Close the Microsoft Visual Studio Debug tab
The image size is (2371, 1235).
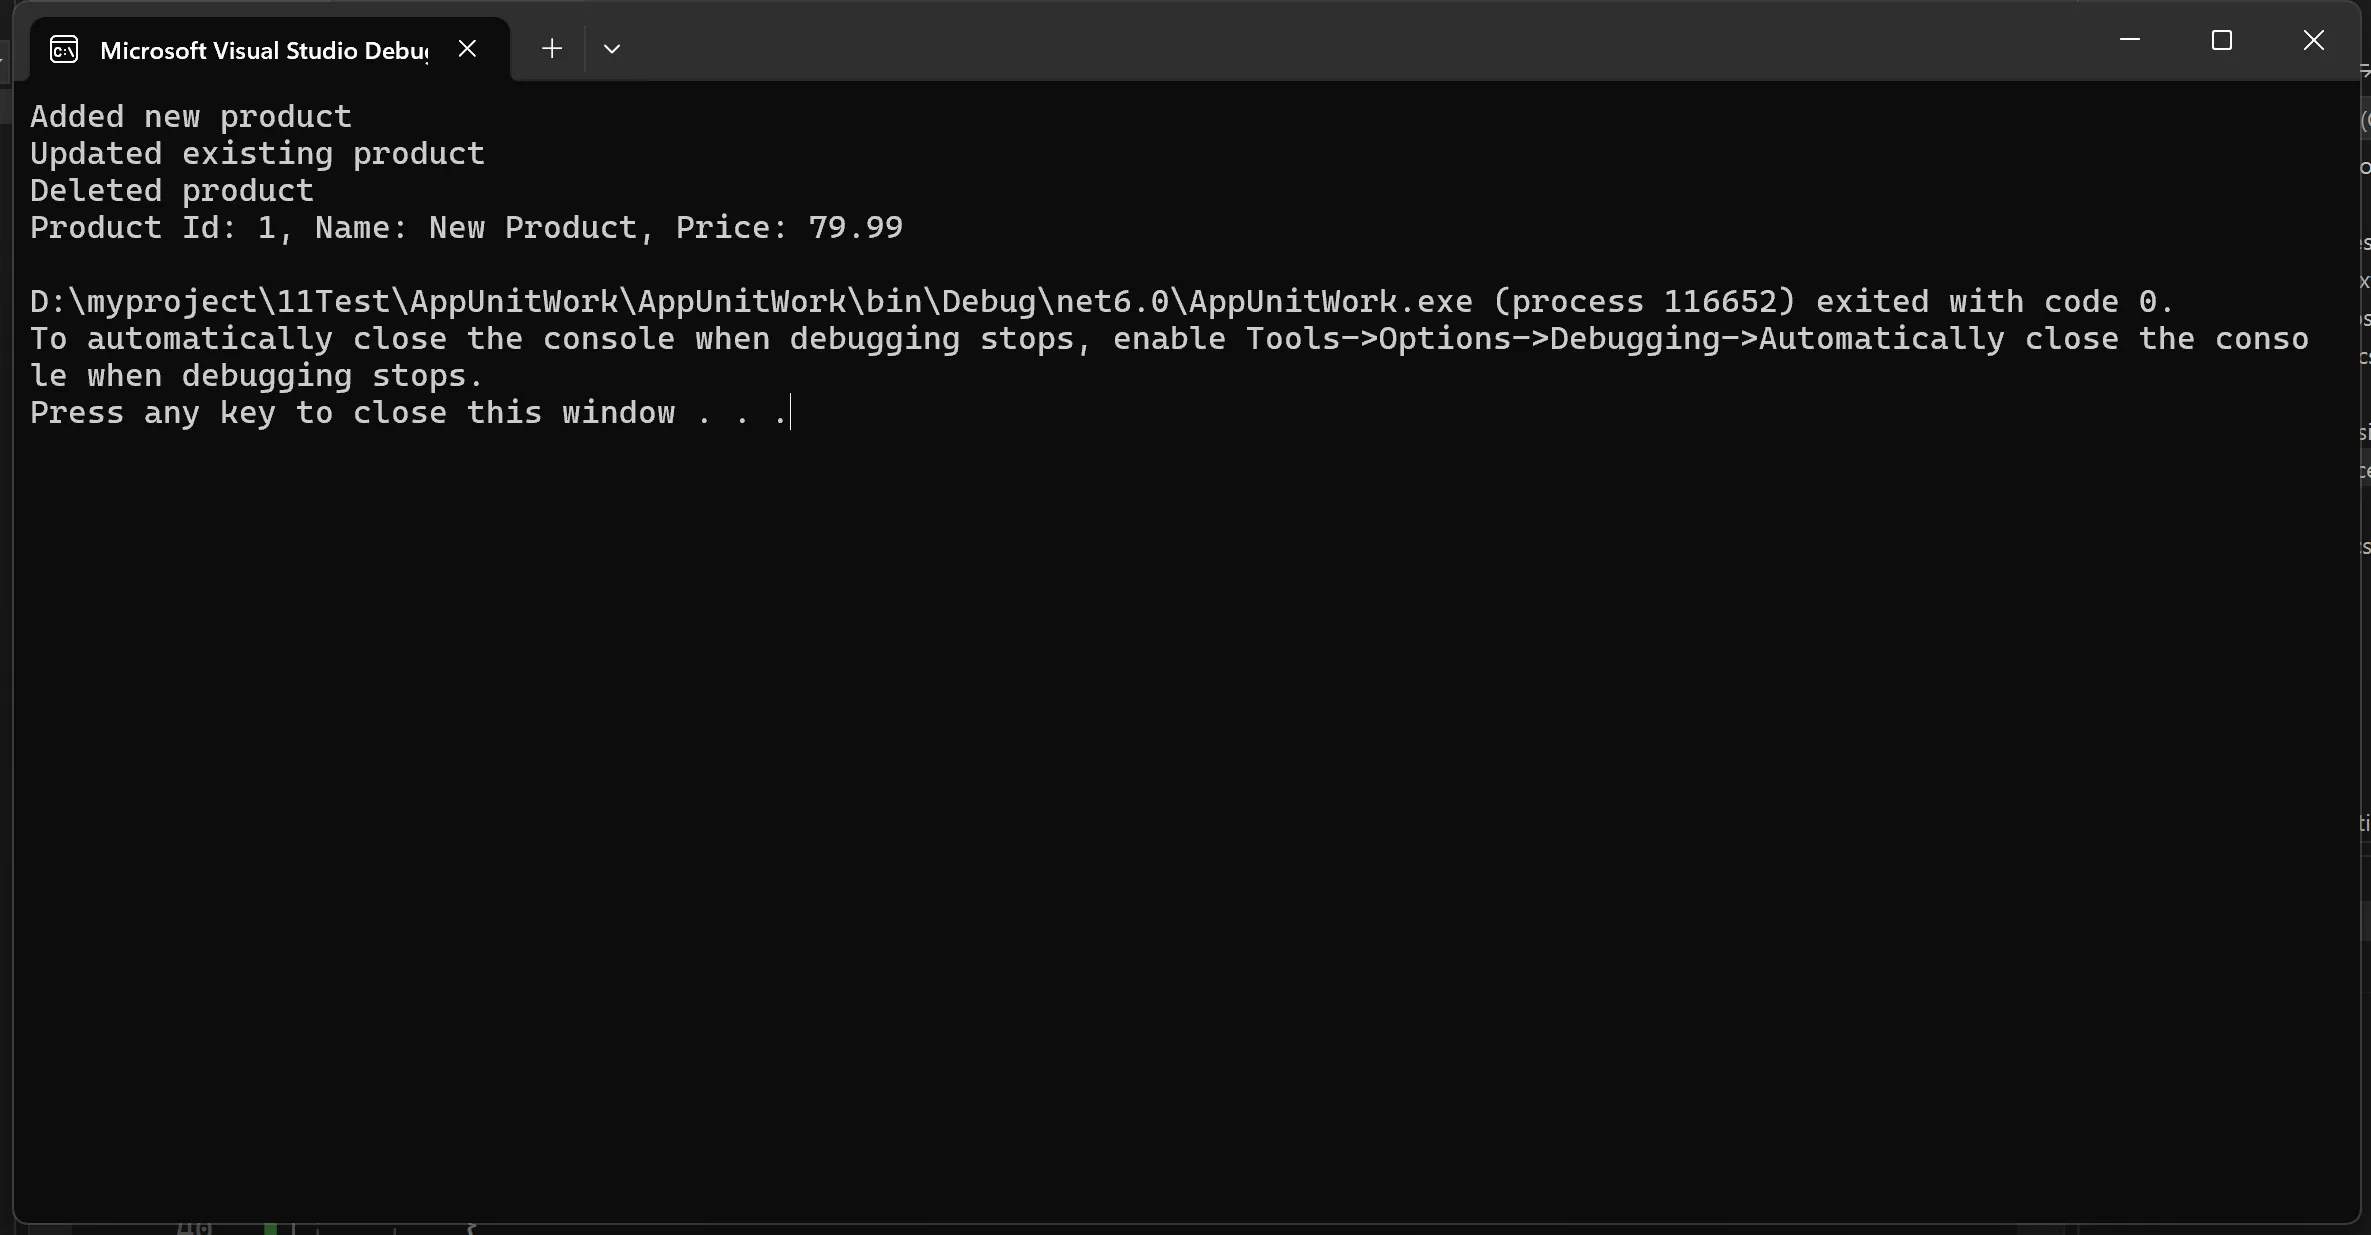(467, 48)
